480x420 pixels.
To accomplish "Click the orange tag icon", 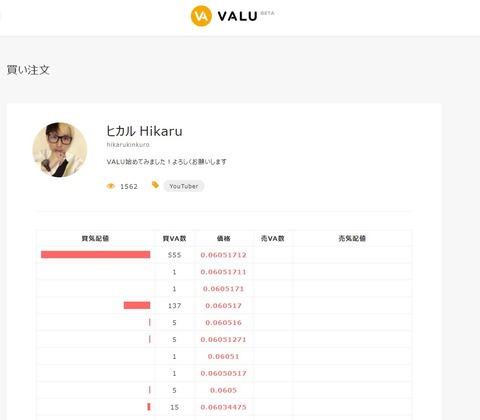I will click(155, 185).
